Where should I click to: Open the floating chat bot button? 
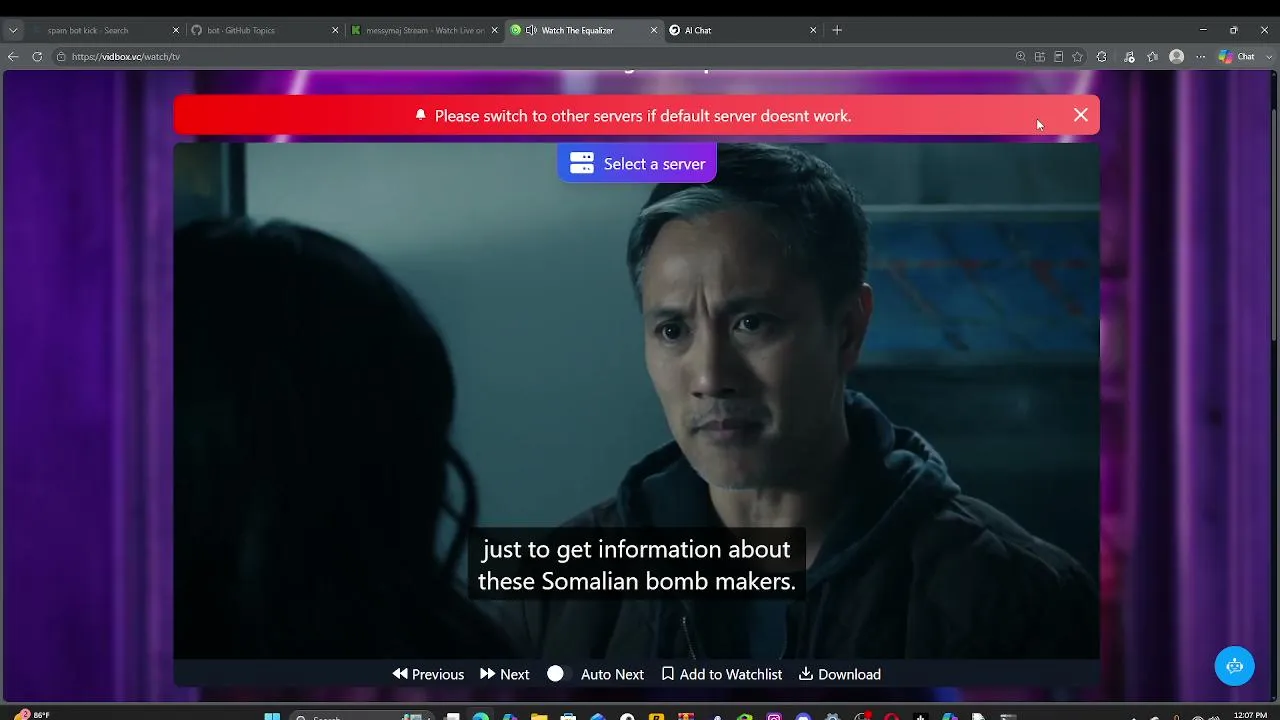coord(1234,666)
